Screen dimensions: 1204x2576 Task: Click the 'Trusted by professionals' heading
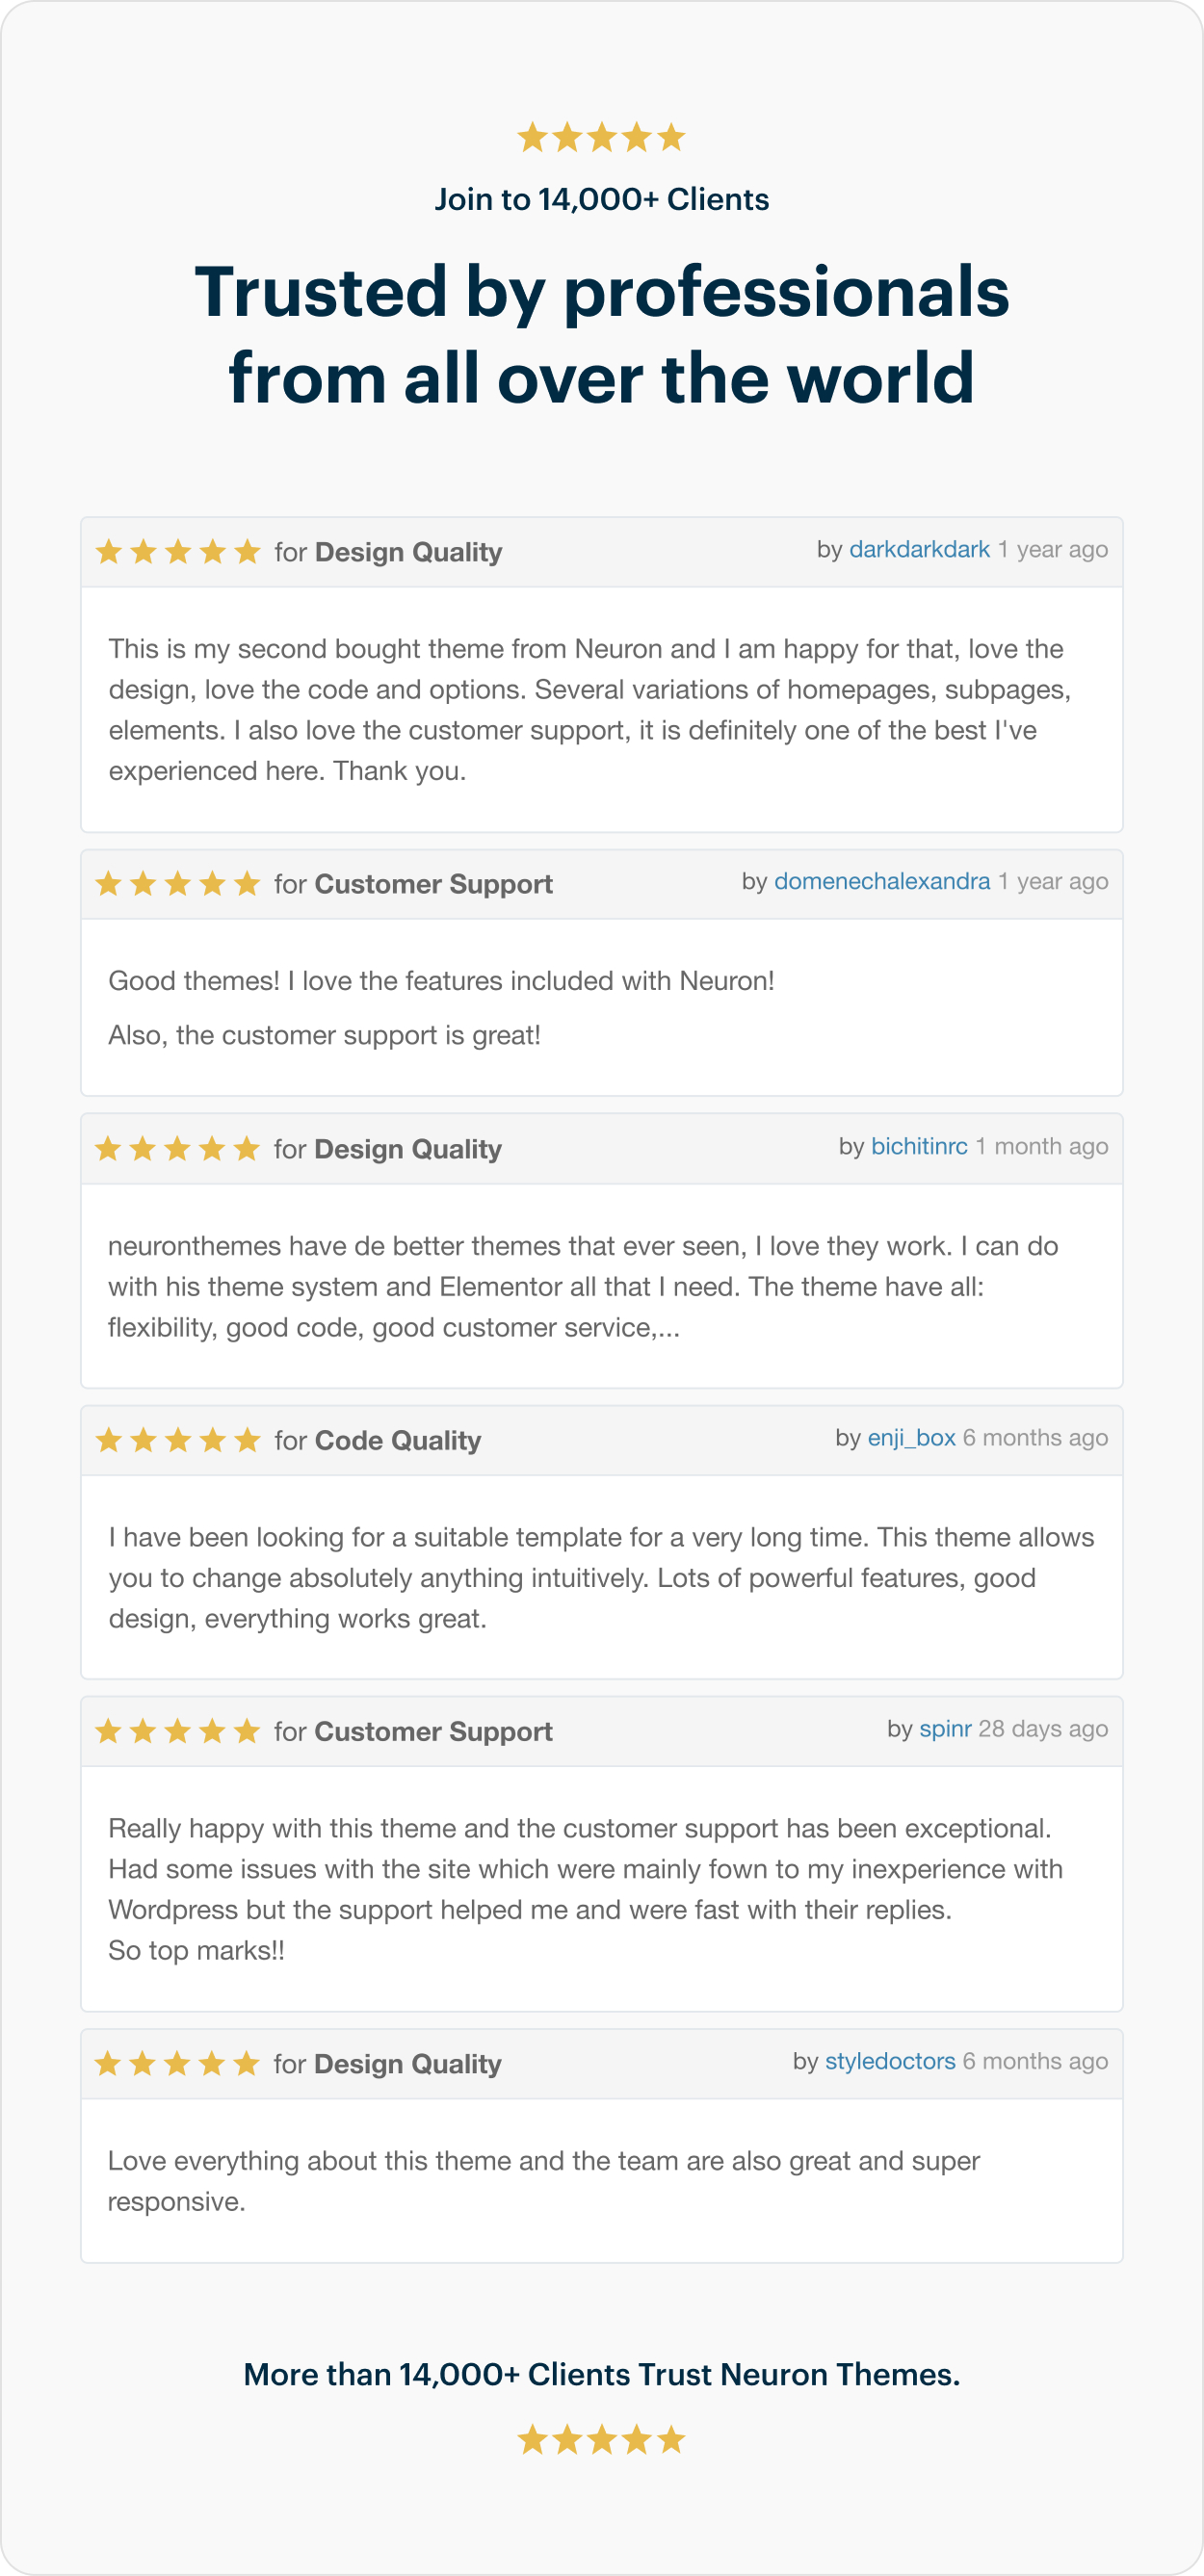tap(601, 334)
